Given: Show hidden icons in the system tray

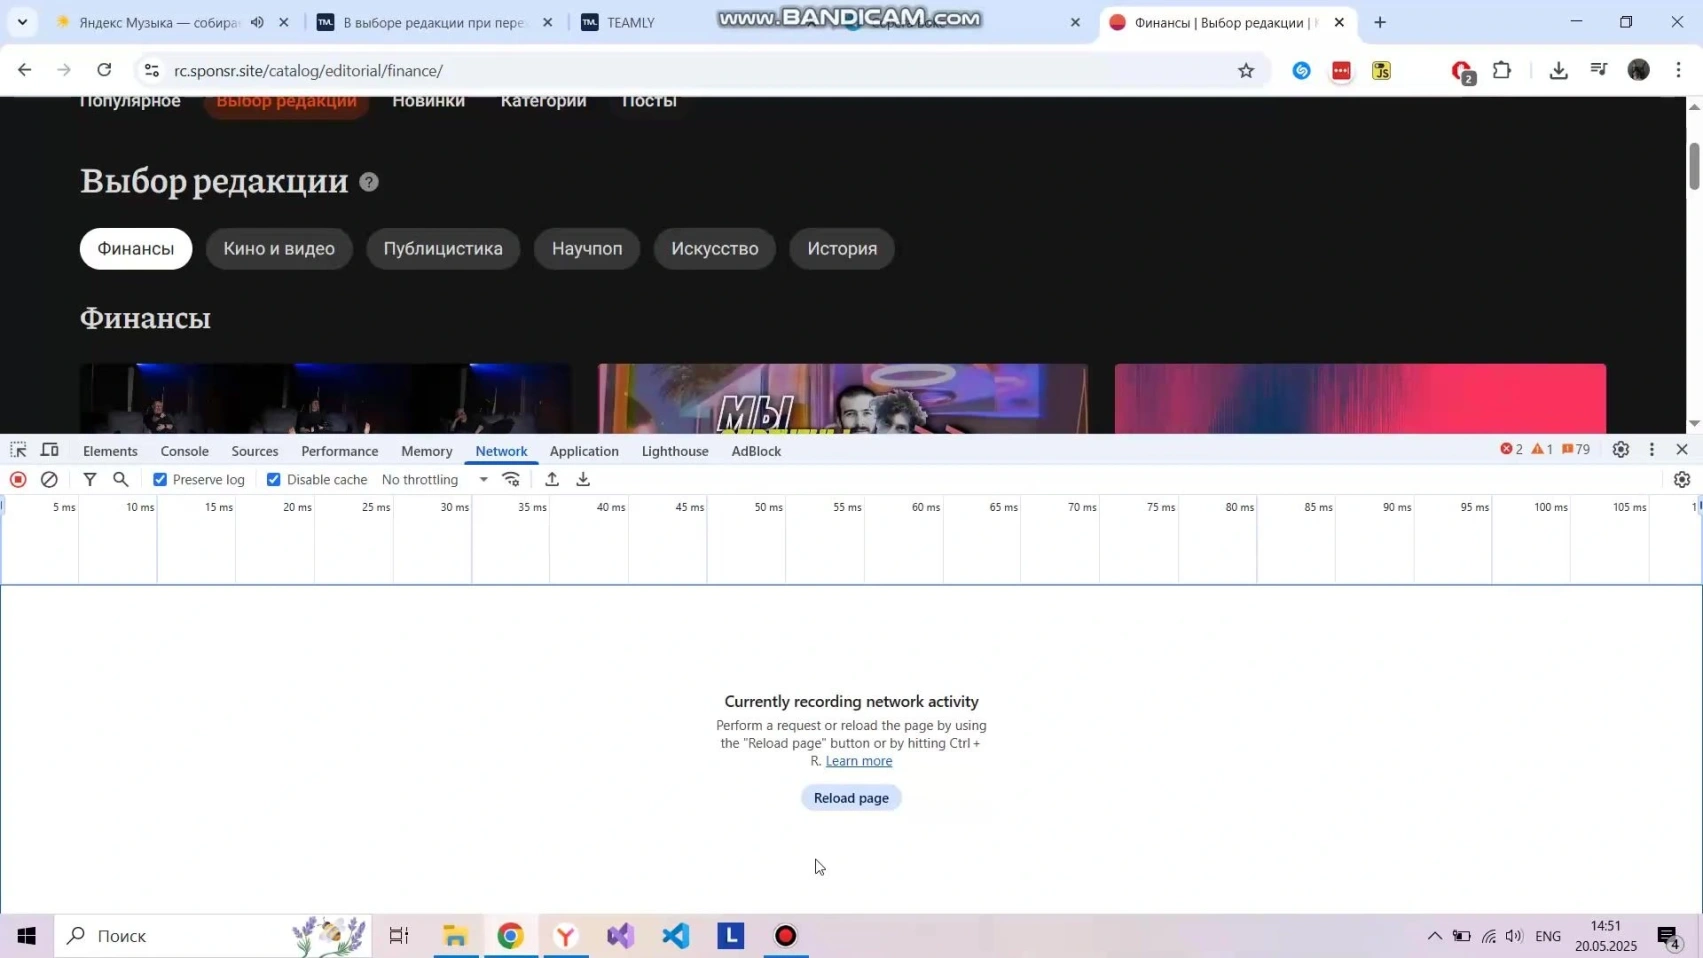Looking at the screenshot, I should click(1434, 936).
